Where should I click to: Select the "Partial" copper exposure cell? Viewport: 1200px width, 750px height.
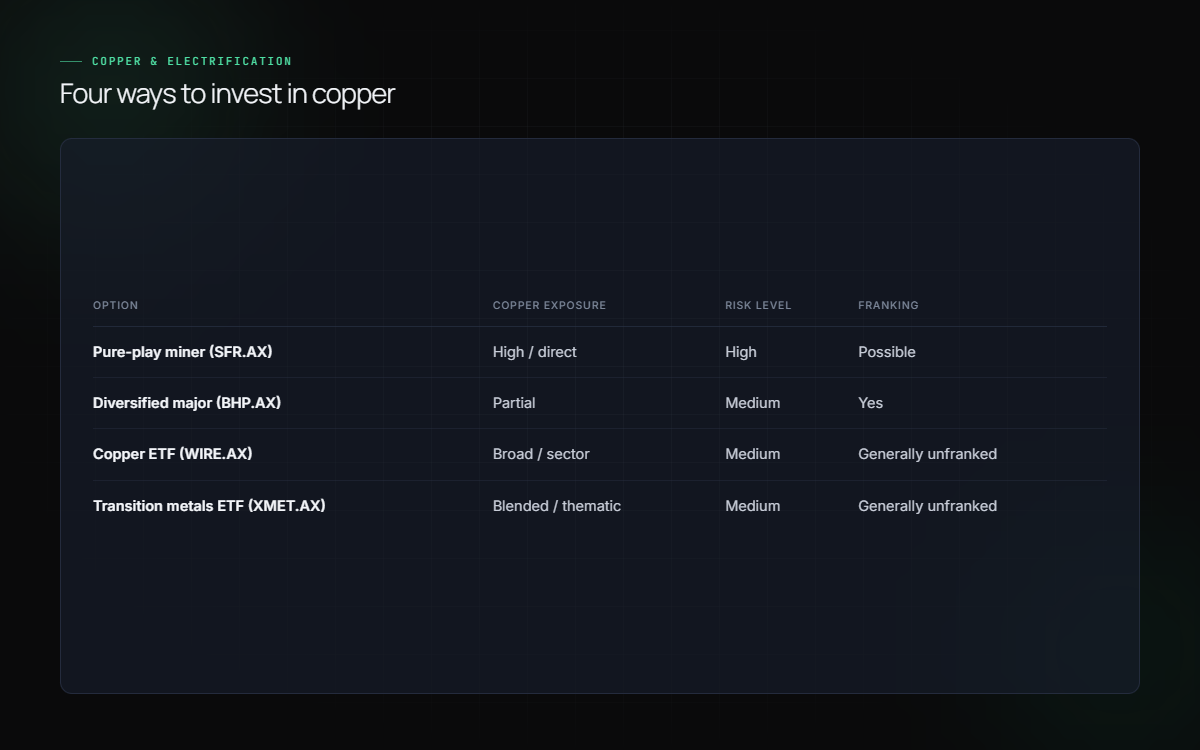pos(514,403)
